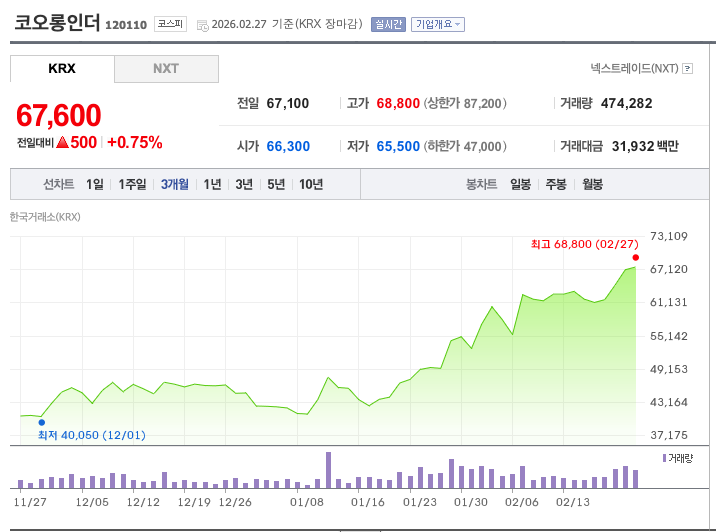Show the 일봉 candle chart
The width and height of the screenshot is (716, 532).
point(521,184)
